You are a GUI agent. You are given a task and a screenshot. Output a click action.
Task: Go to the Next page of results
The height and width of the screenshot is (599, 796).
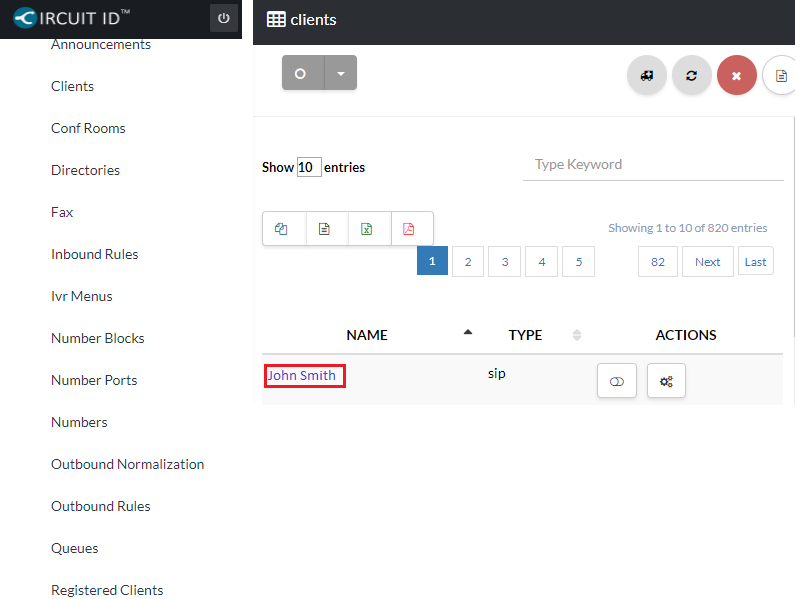(x=707, y=262)
